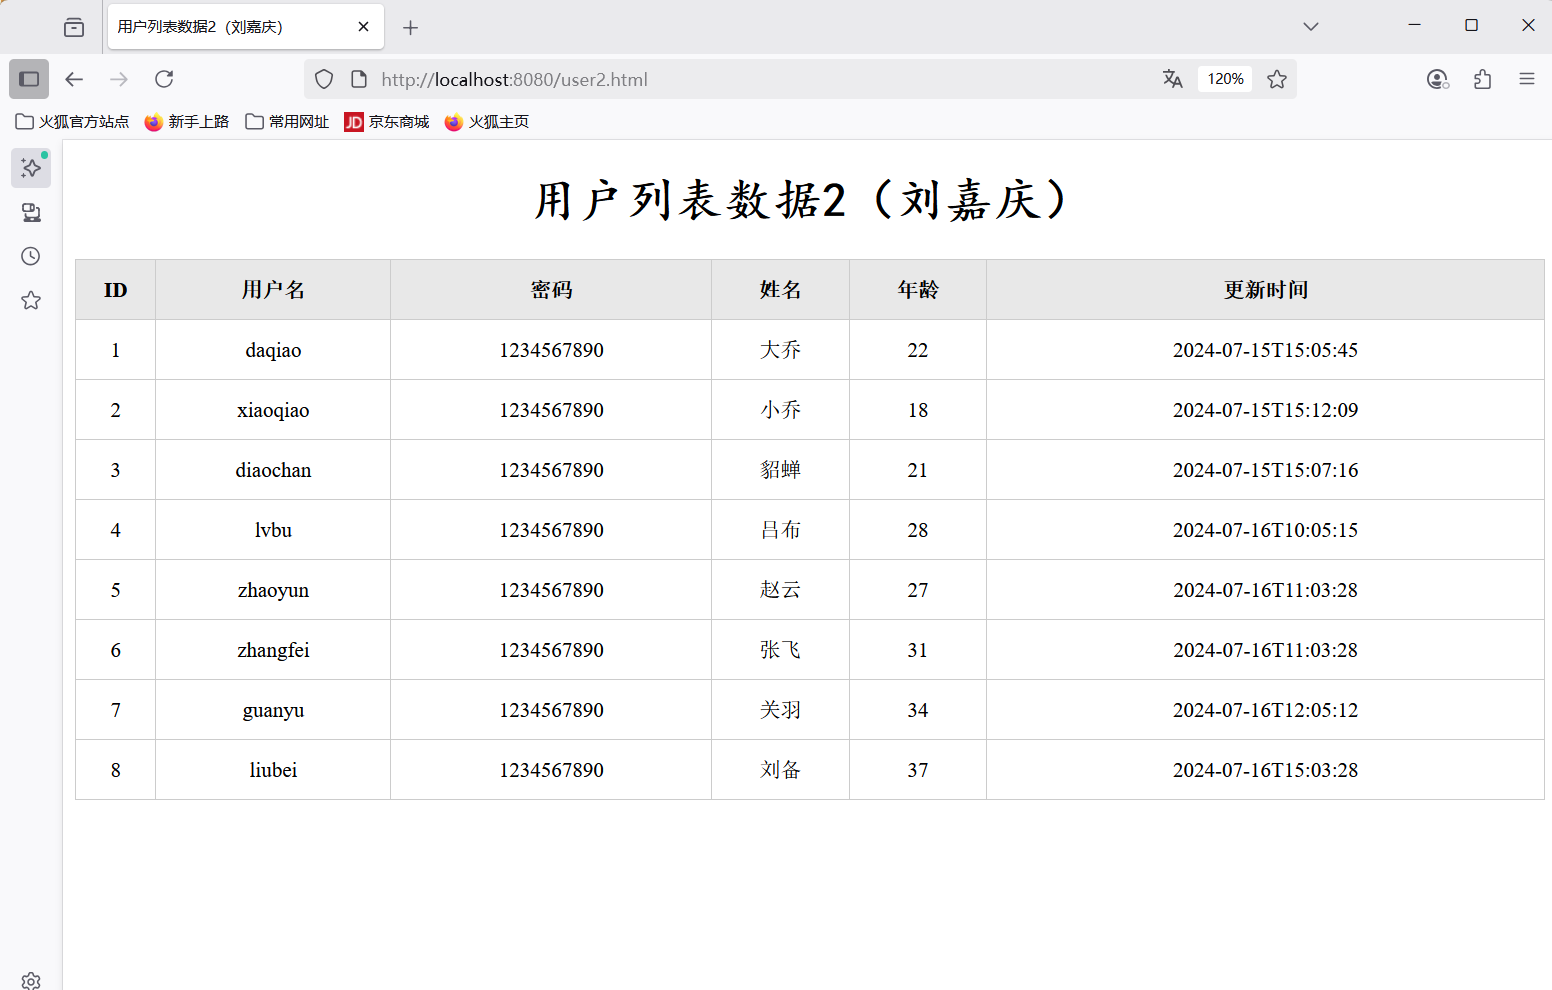The height and width of the screenshot is (990, 1552).
Task: Open the tracking protection shield icon
Action: tap(324, 79)
